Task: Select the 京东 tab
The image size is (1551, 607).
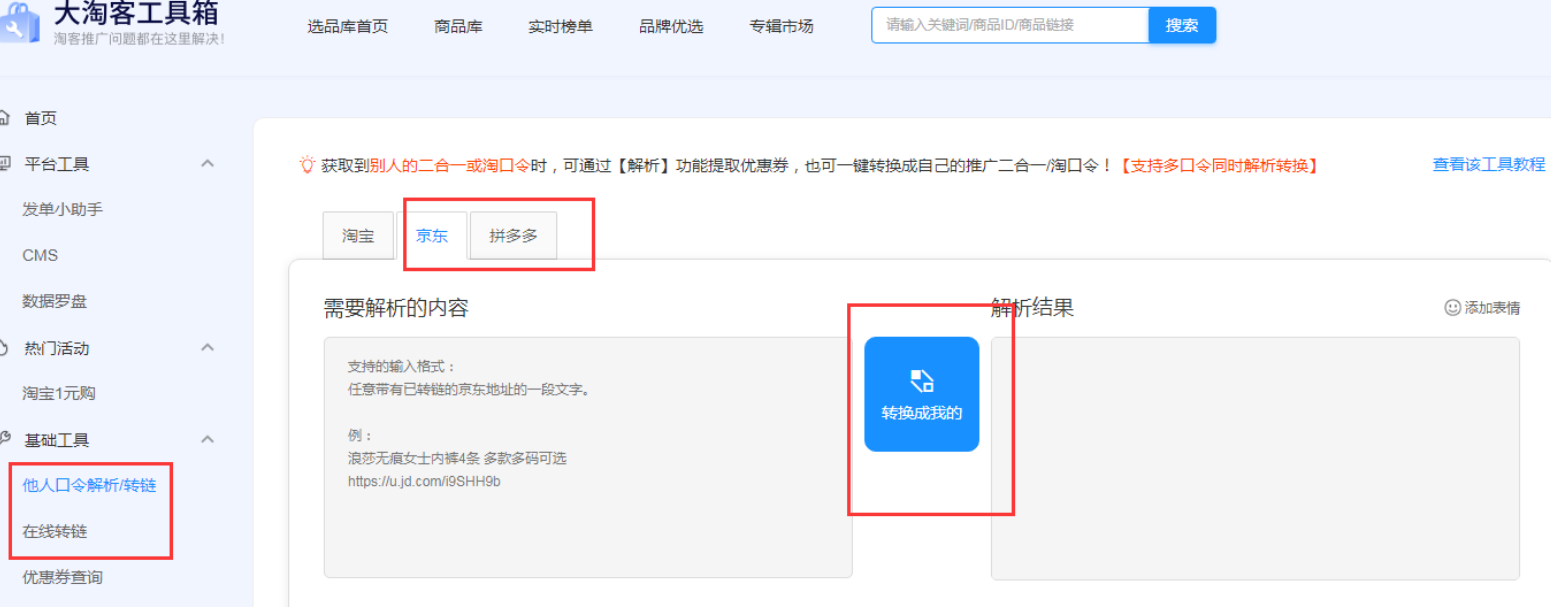Action: click(x=432, y=236)
